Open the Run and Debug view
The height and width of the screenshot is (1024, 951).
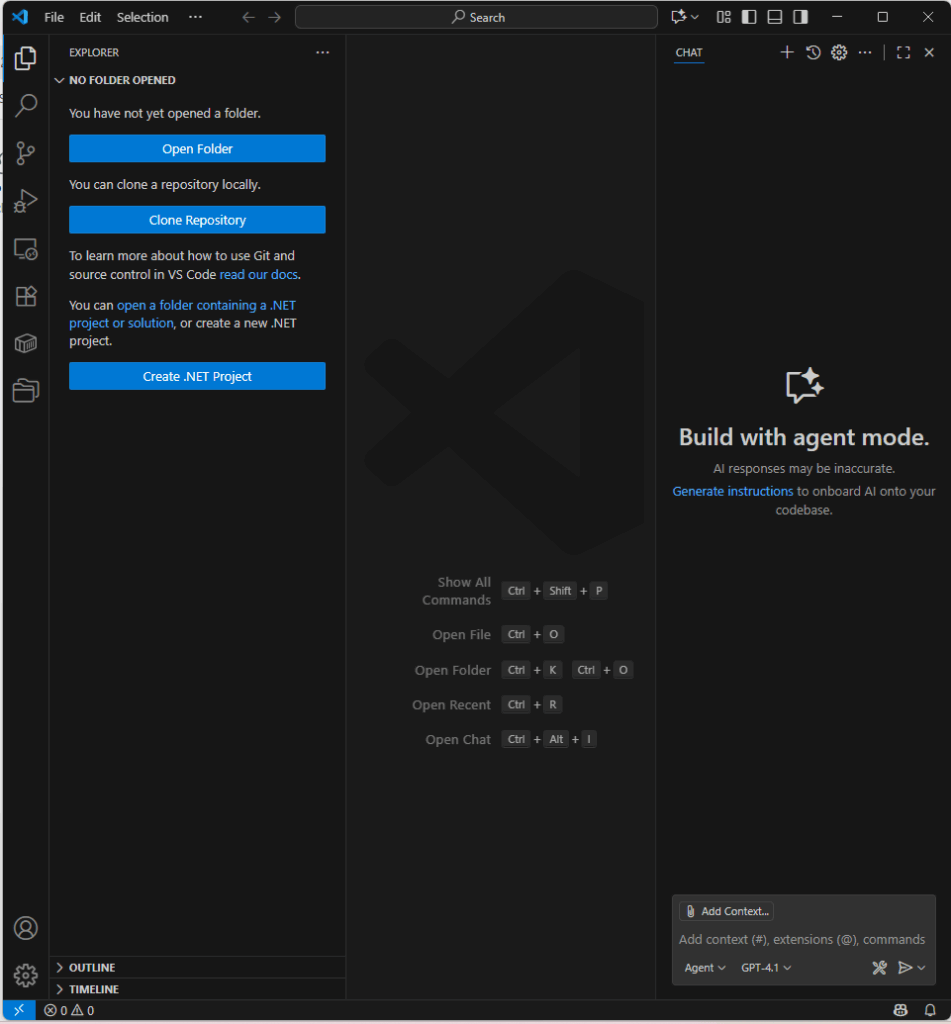pyautogui.click(x=26, y=201)
